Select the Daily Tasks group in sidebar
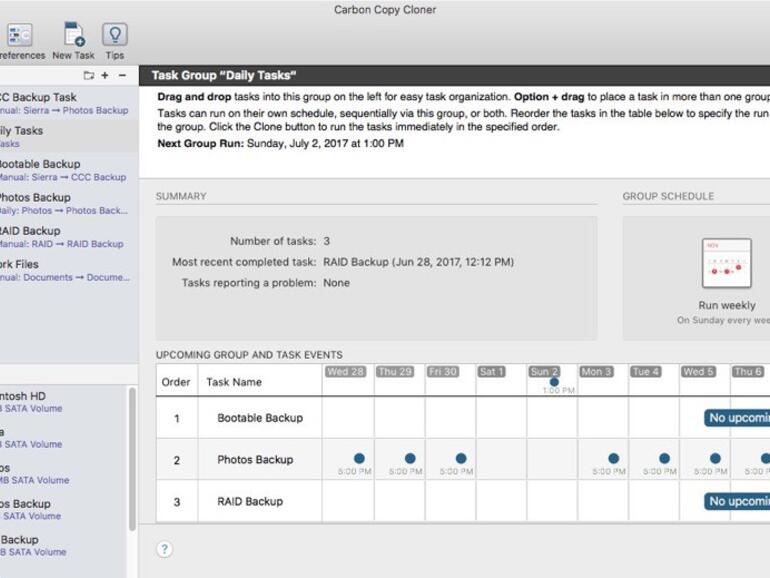This screenshot has width=770, height=578. (x=69, y=137)
